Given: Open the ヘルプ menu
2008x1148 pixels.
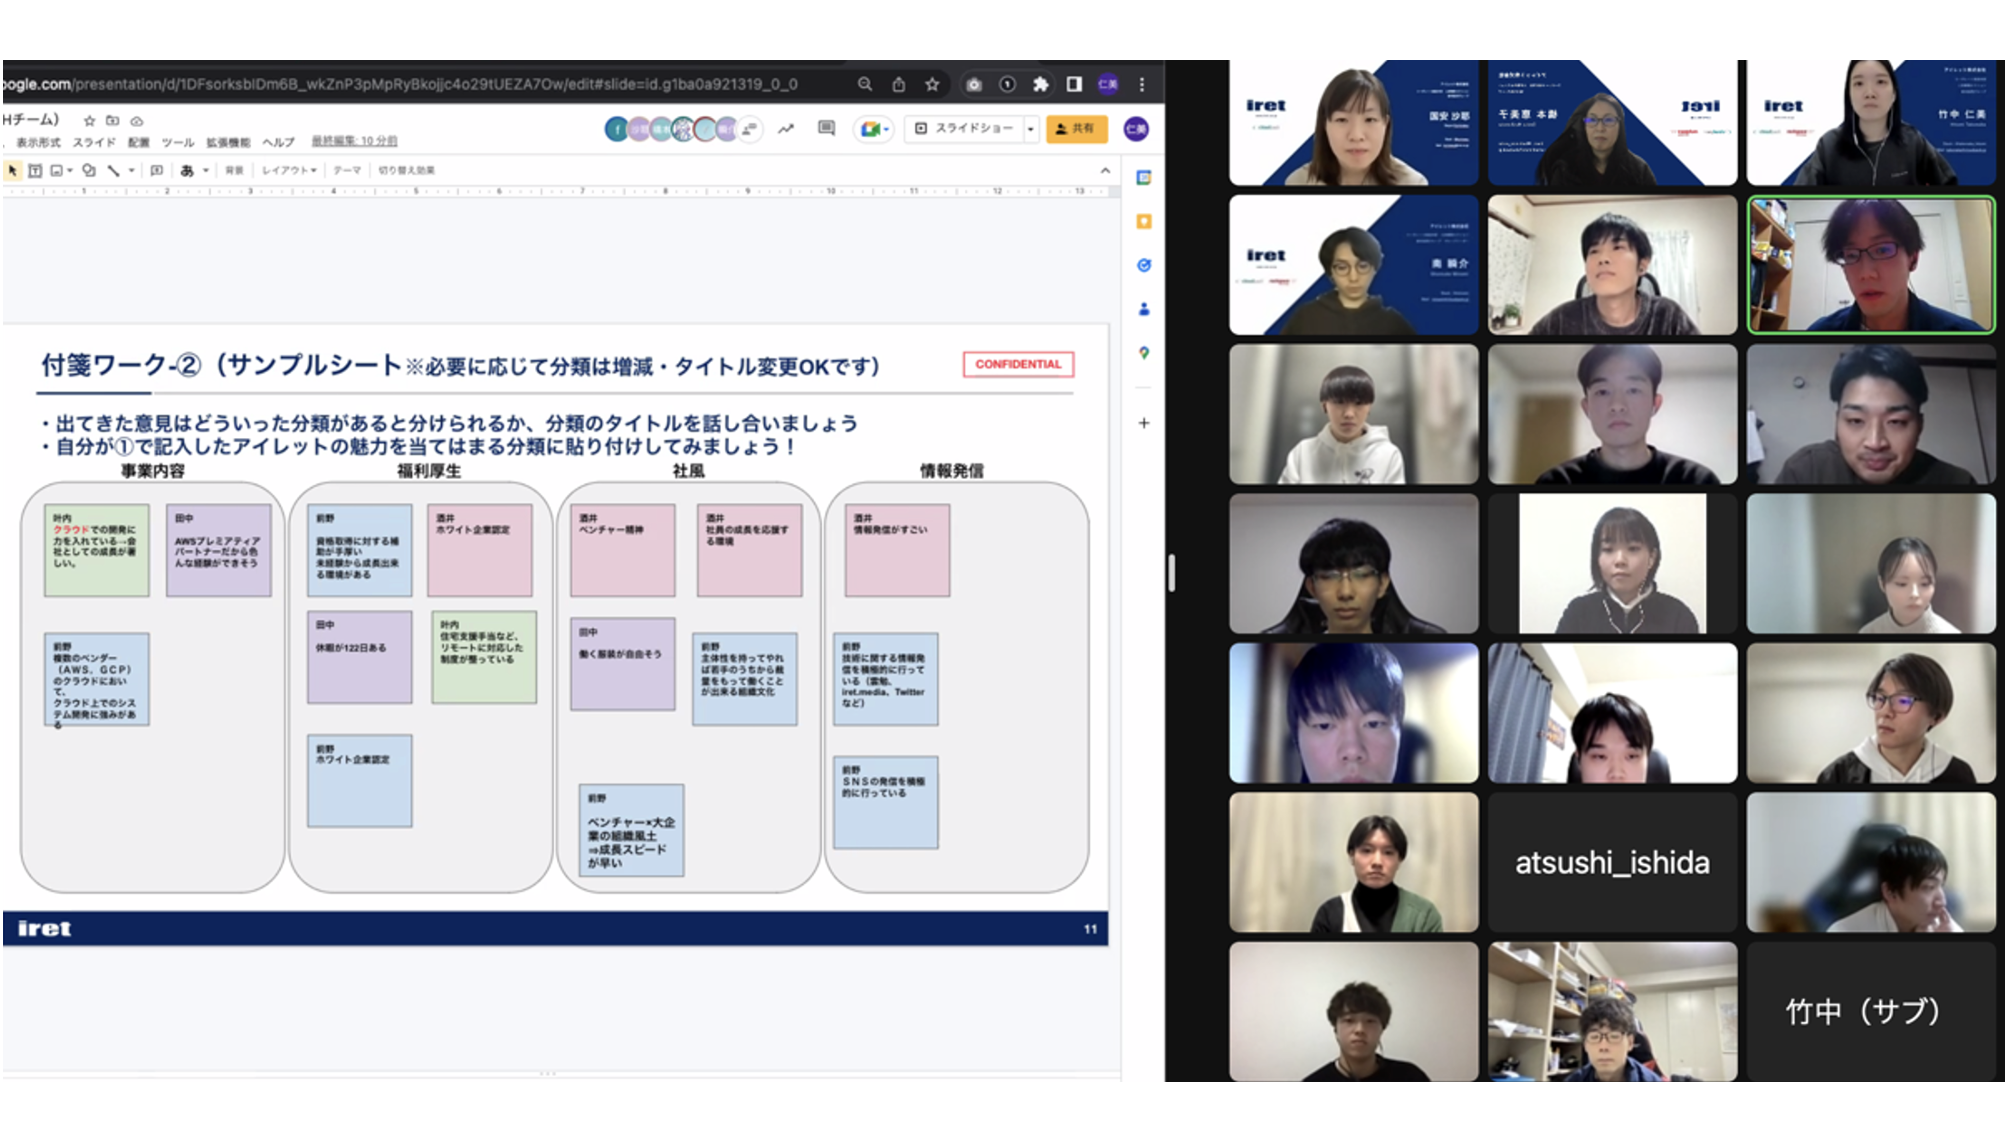Looking at the screenshot, I should 278,143.
